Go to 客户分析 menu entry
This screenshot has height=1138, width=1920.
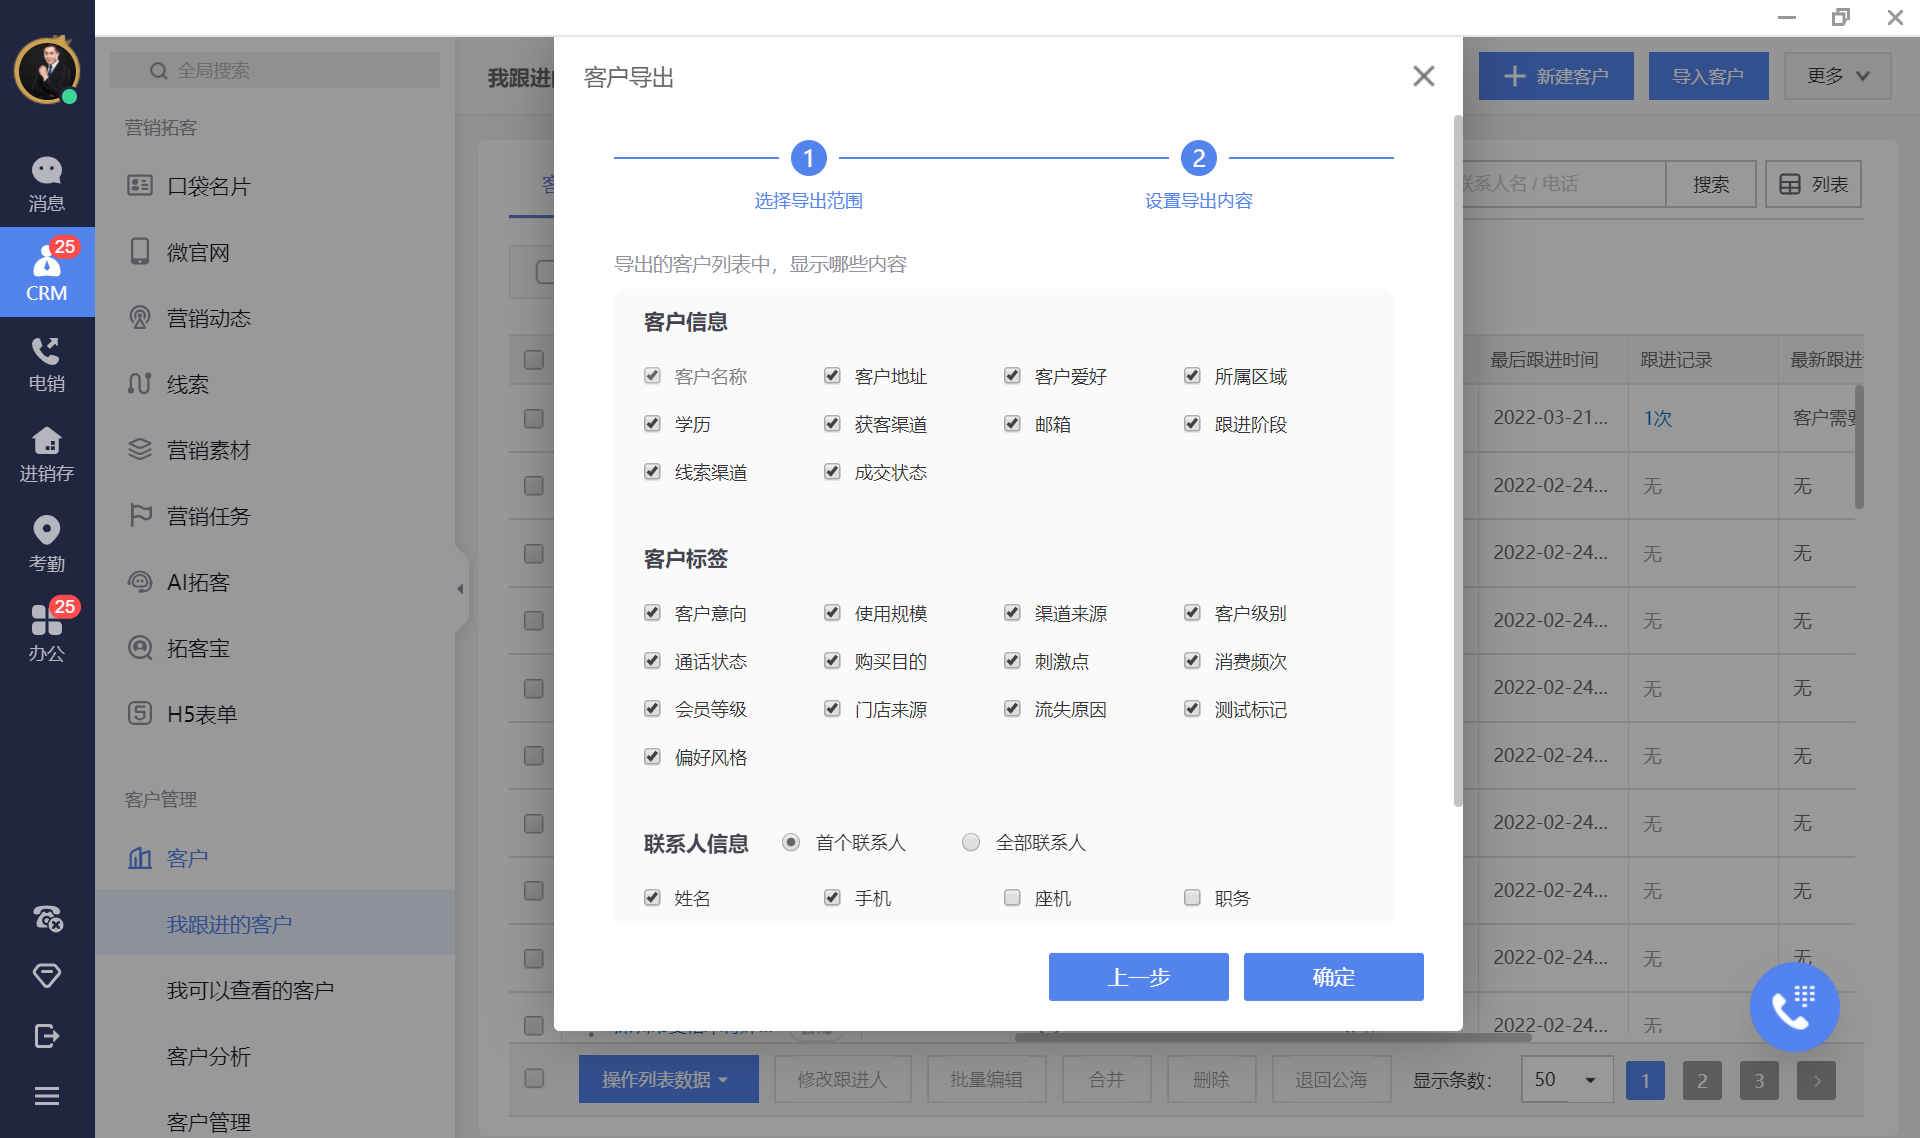click(x=208, y=1056)
